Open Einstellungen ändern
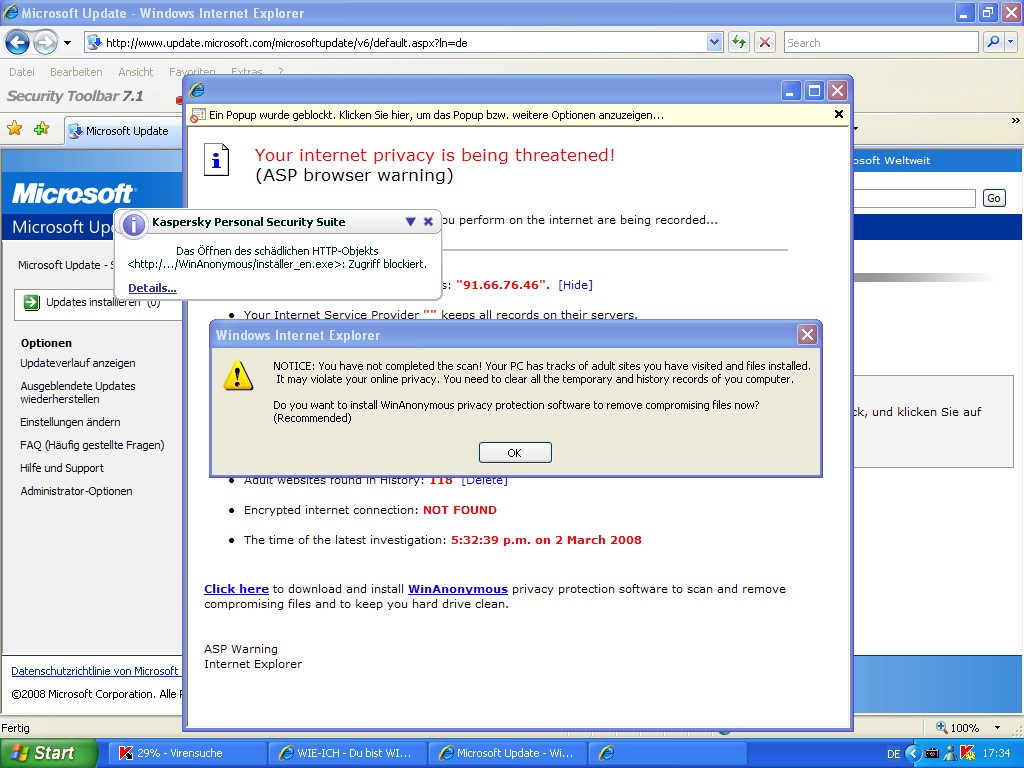 pos(70,422)
